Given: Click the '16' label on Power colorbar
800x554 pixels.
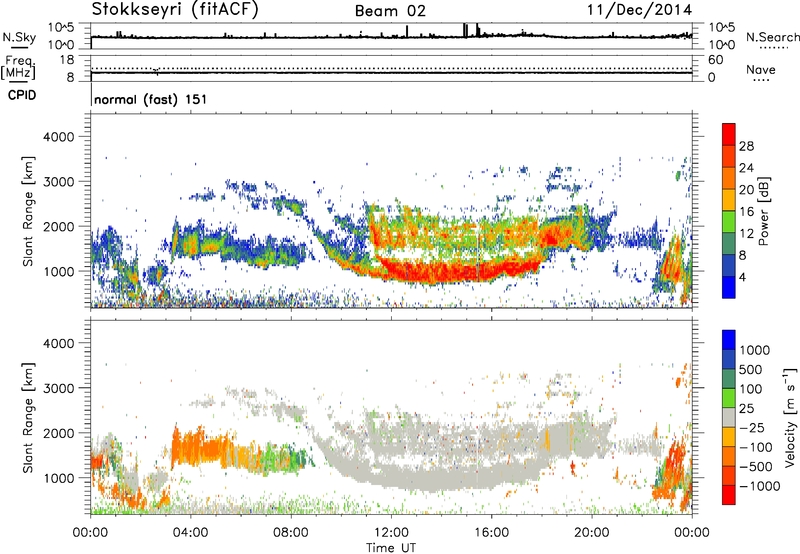Looking at the screenshot, I should pyautogui.click(x=746, y=212).
